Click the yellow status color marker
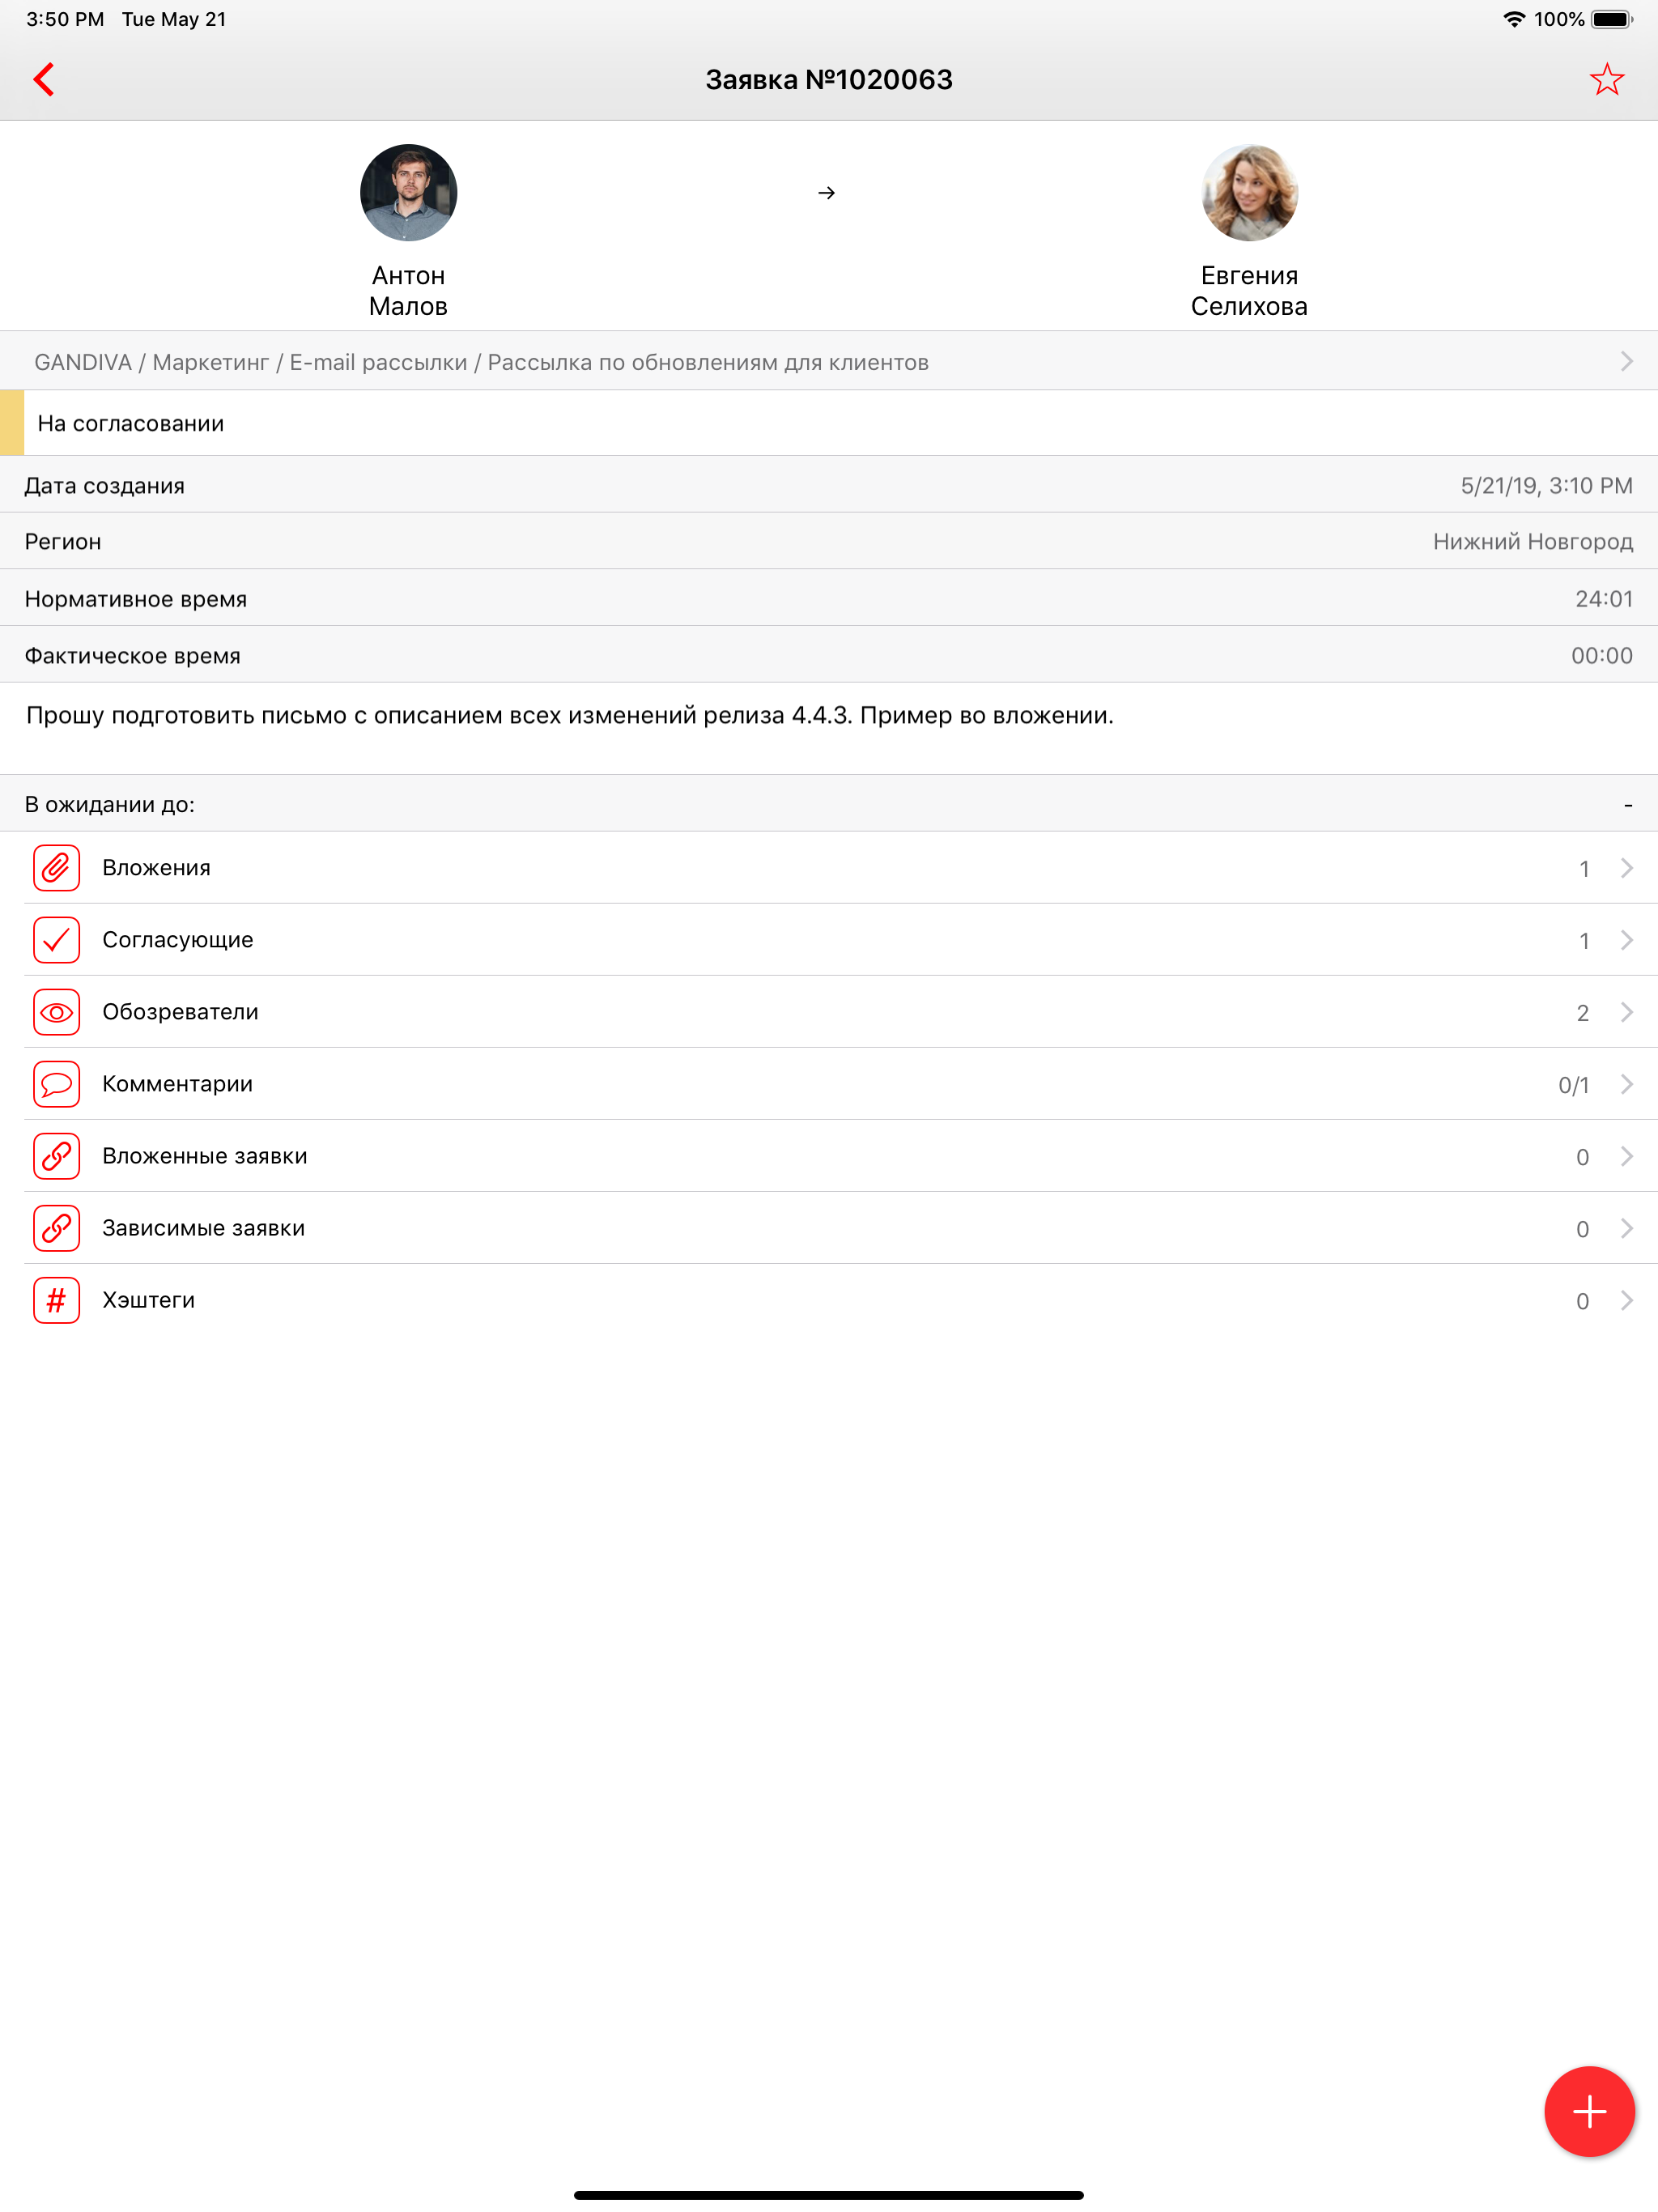The height and width of the screenshot is (2212, 1658). [12, 423]
